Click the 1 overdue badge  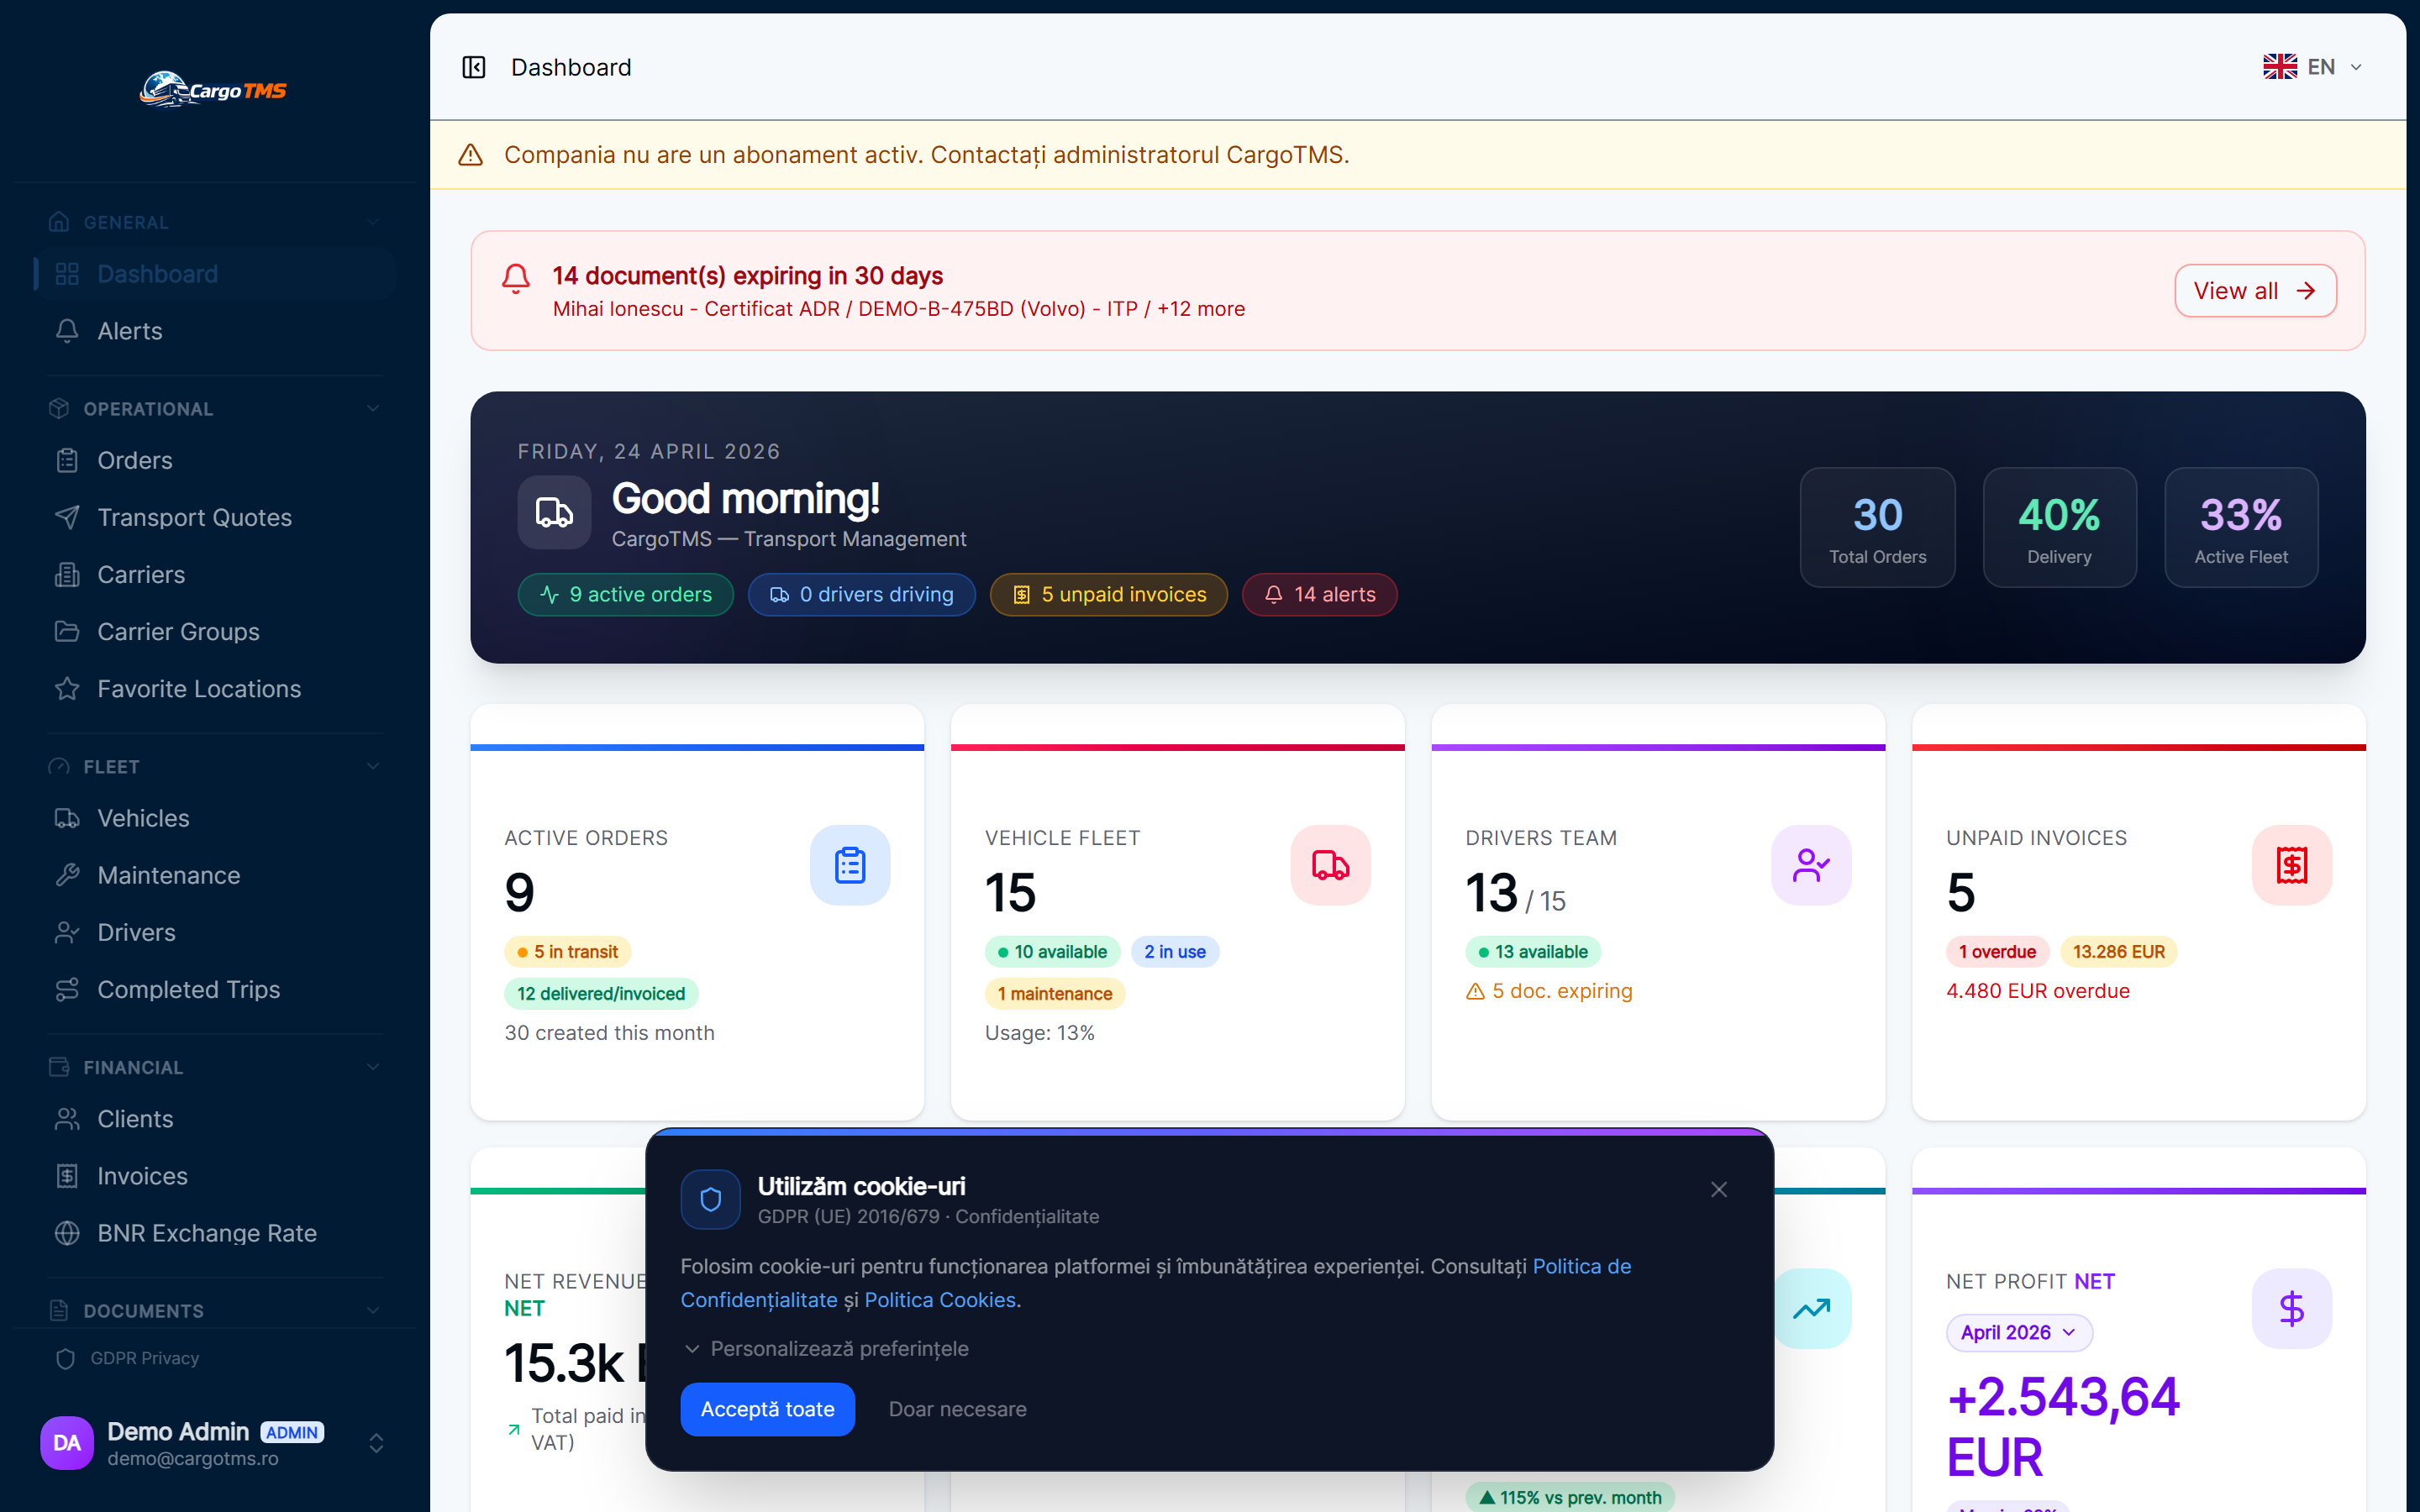pos(1997,952)
